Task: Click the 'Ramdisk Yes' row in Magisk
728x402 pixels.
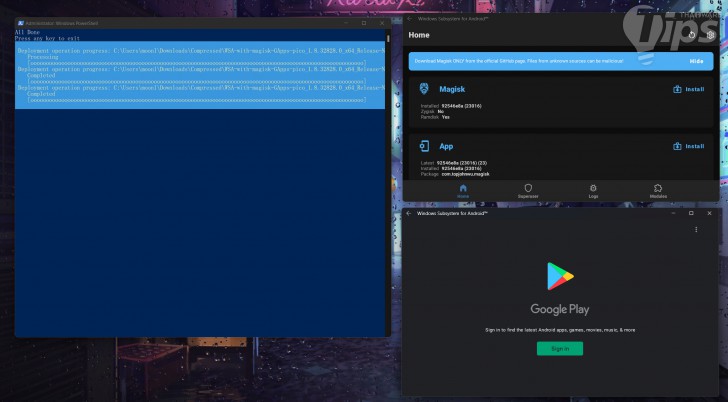Action: (x=435, y=117)
